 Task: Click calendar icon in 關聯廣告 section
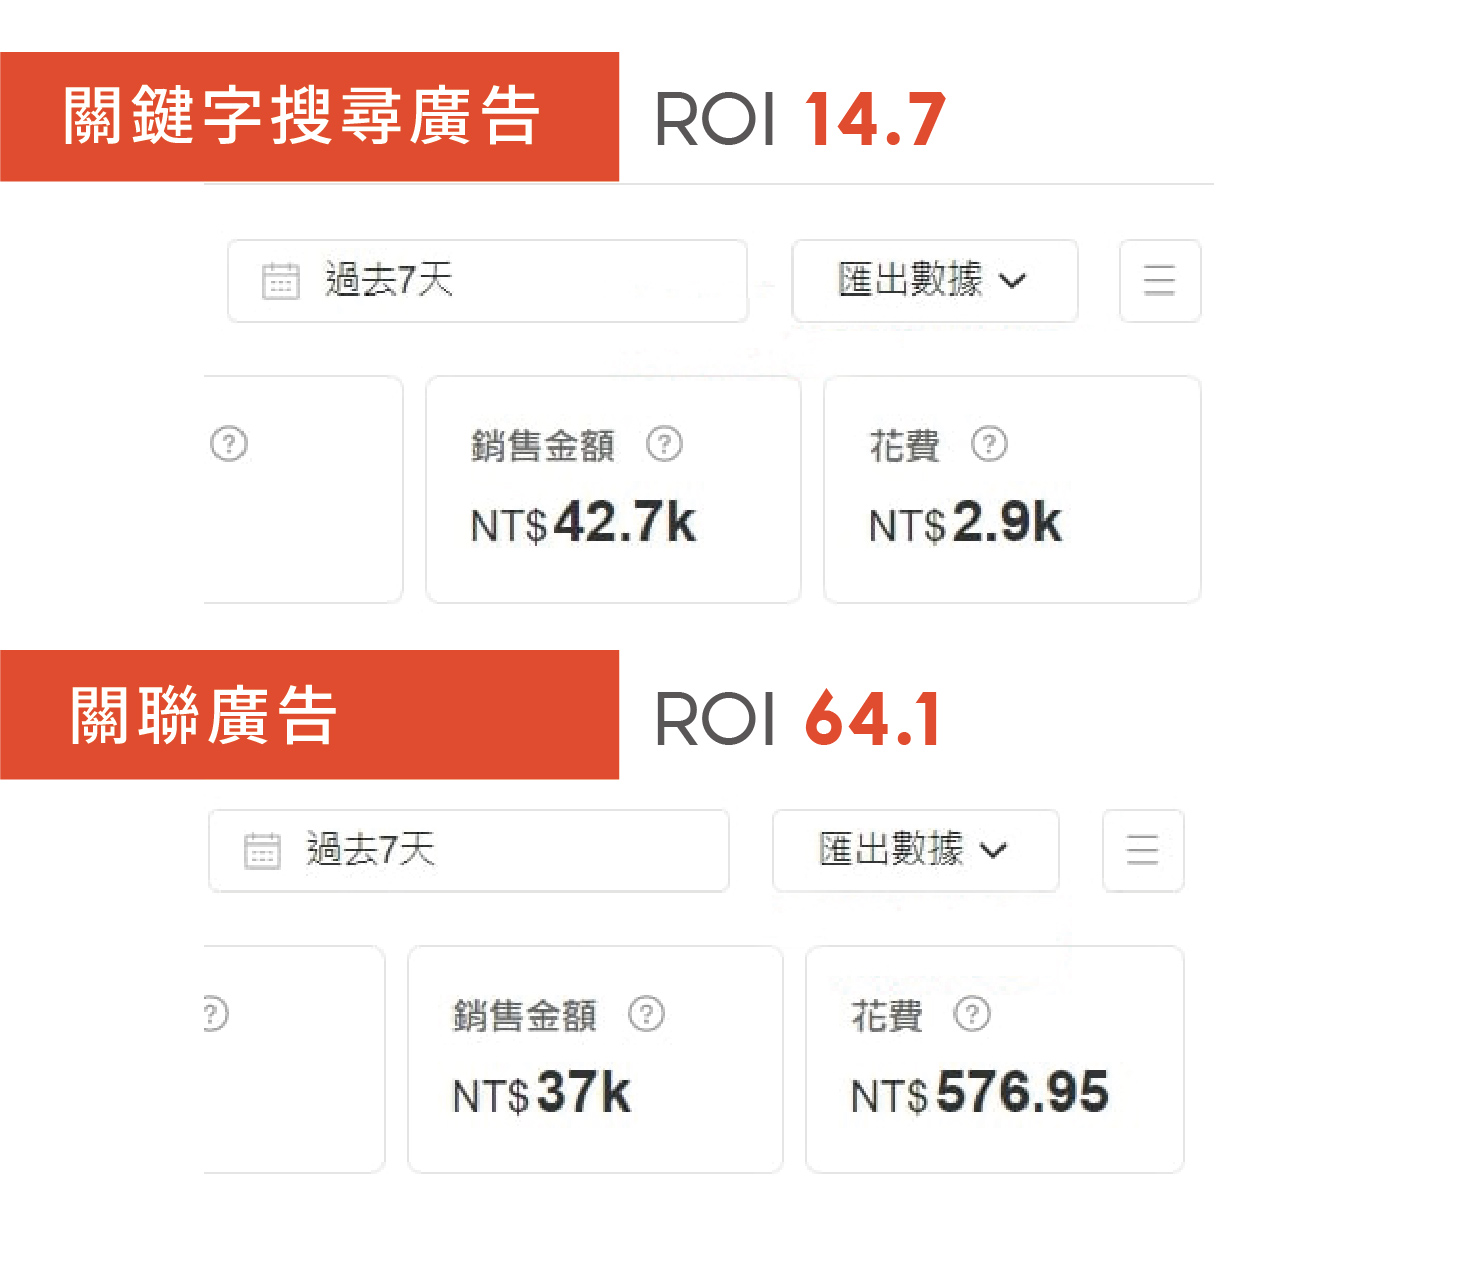[262, 851]
